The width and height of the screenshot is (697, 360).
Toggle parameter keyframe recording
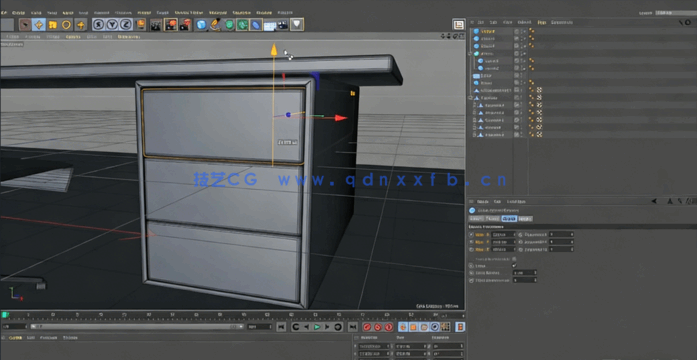(x=435, y=327)
